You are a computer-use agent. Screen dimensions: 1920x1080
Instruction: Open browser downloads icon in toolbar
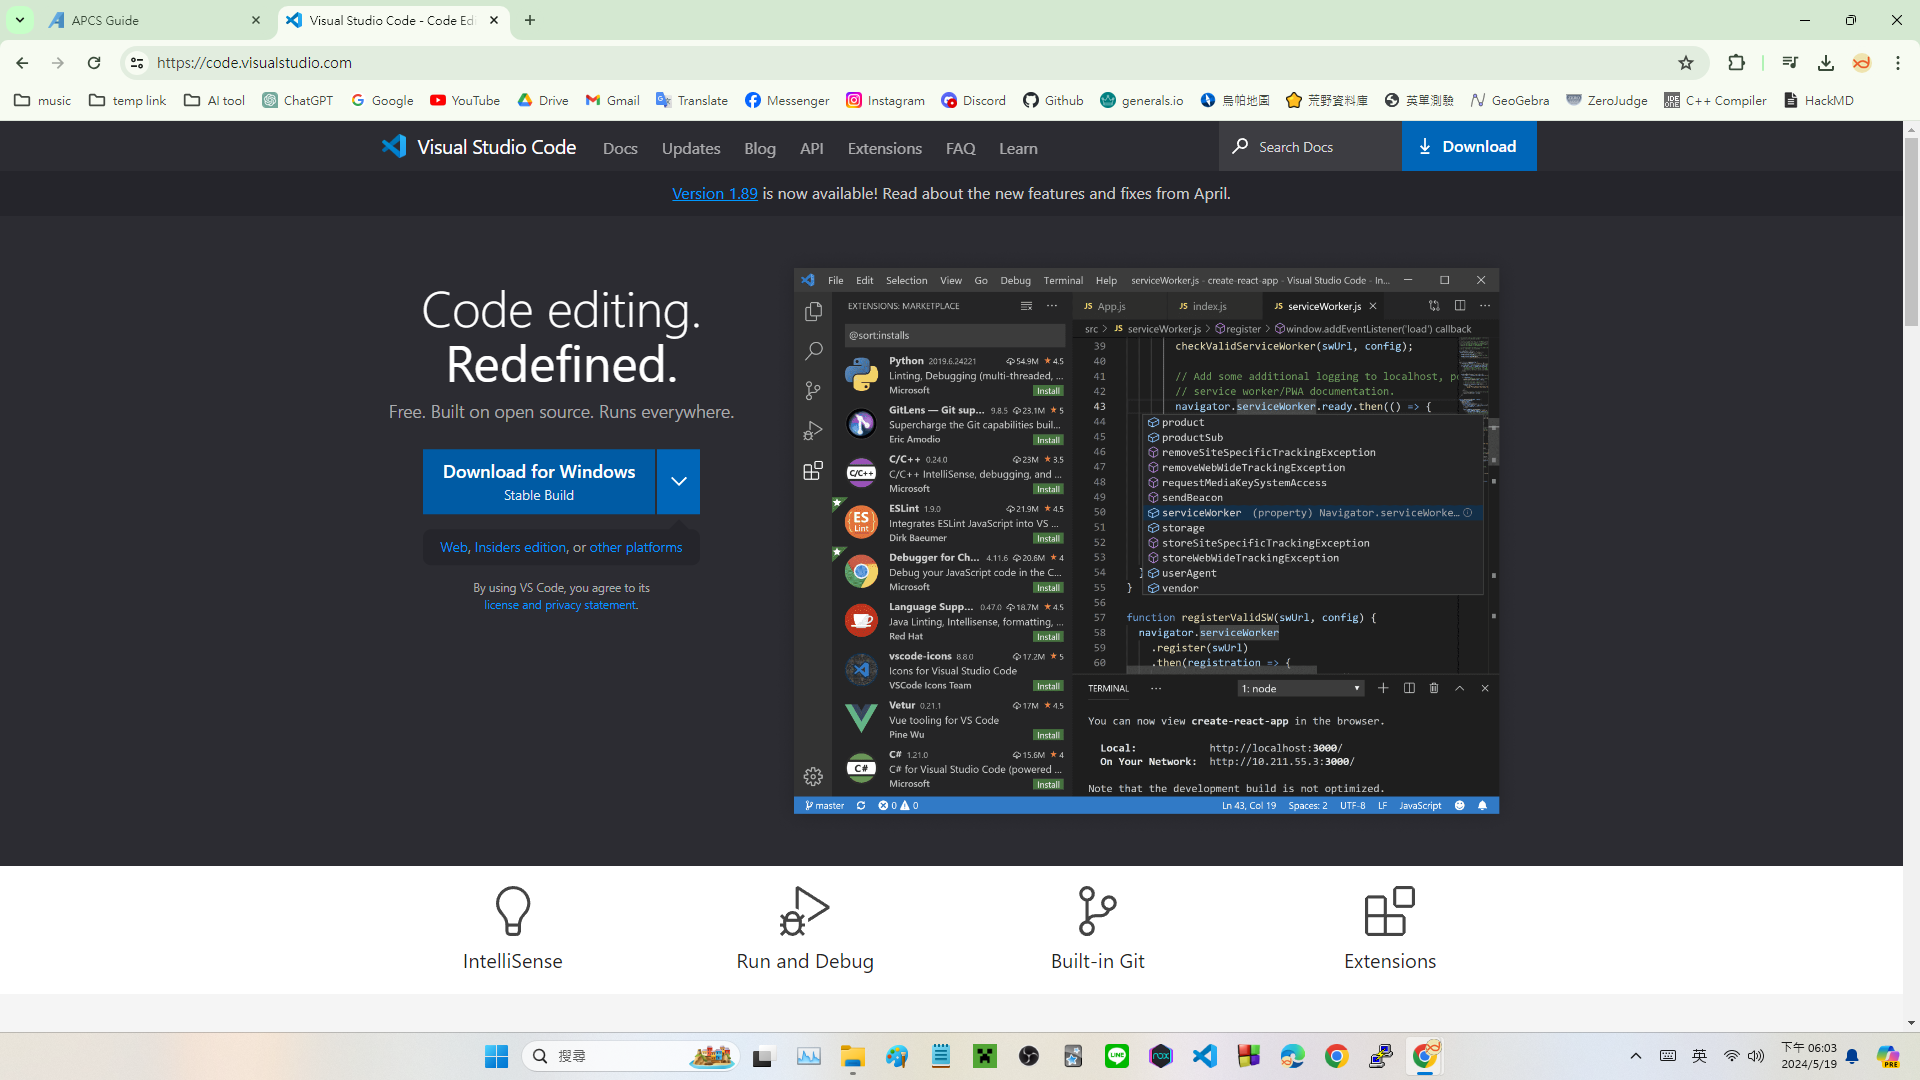1826,62
